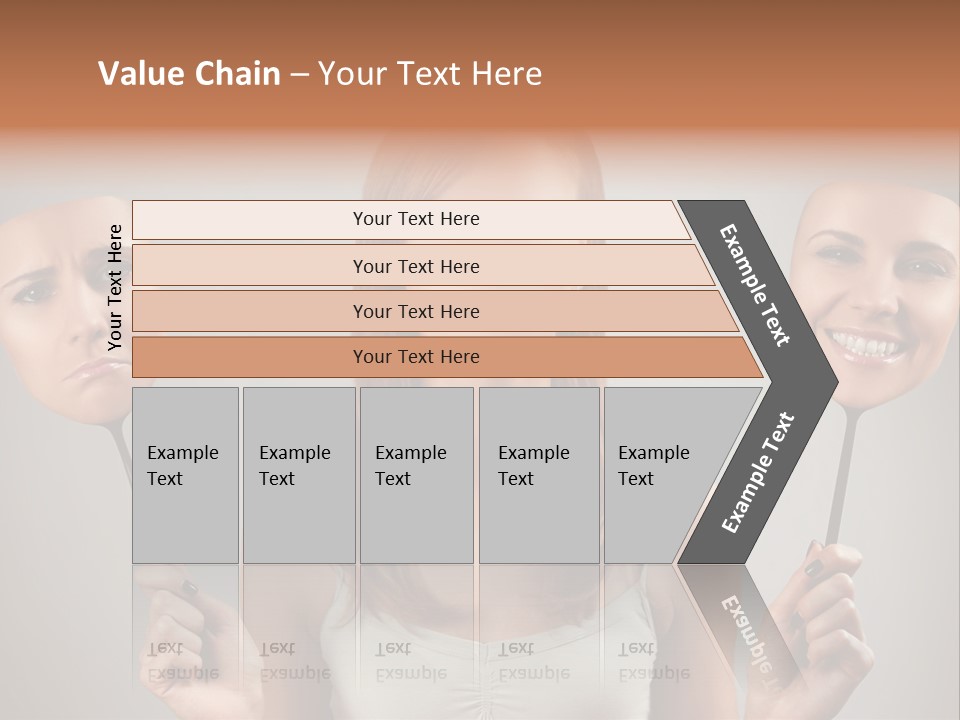
Task: Click the middle gray "Example Text" box
Action: [x=416, y=475]
